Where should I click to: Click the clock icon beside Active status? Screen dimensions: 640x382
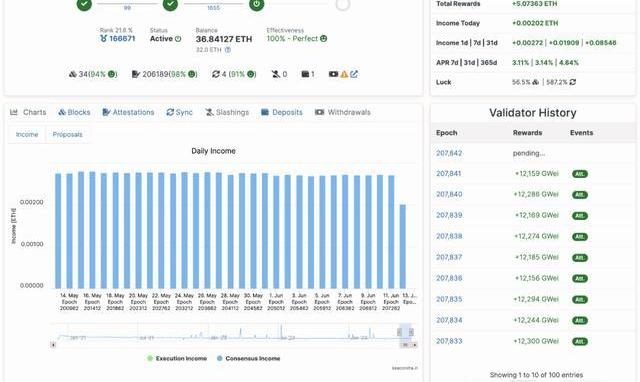(x=178, y=39)
